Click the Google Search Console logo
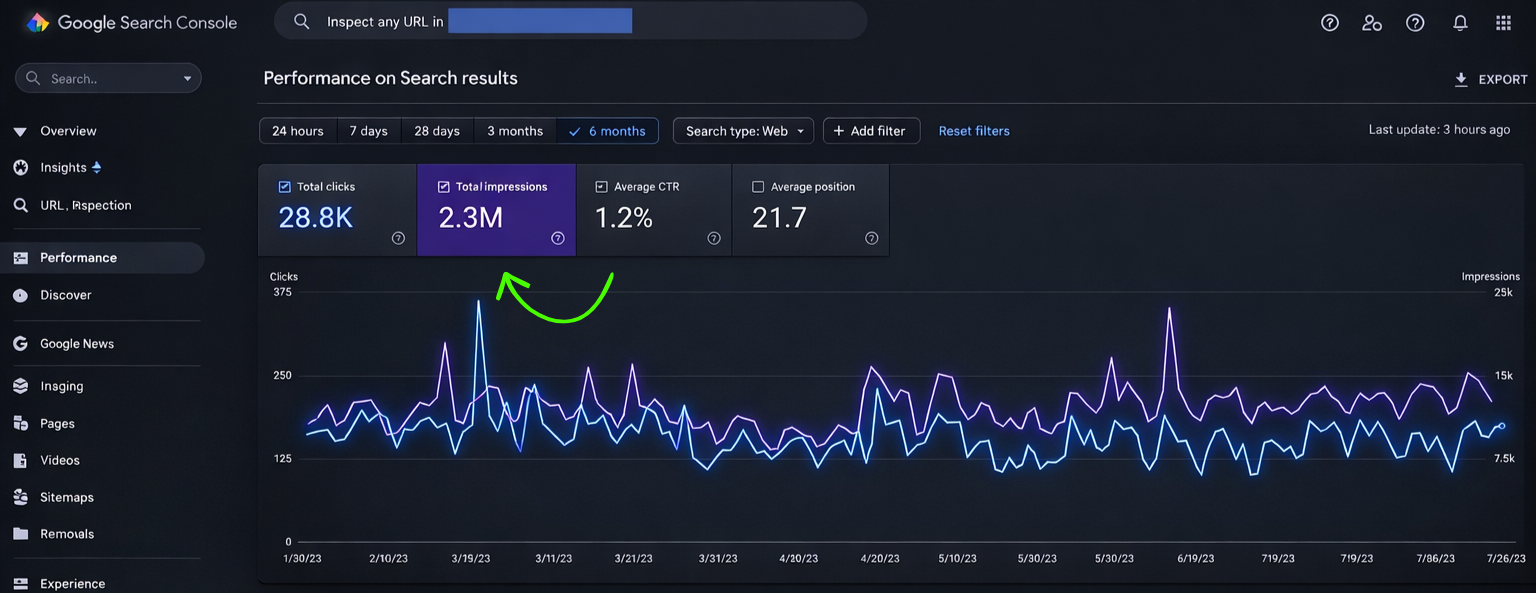 pyautogui.click(x=37, y=23)
